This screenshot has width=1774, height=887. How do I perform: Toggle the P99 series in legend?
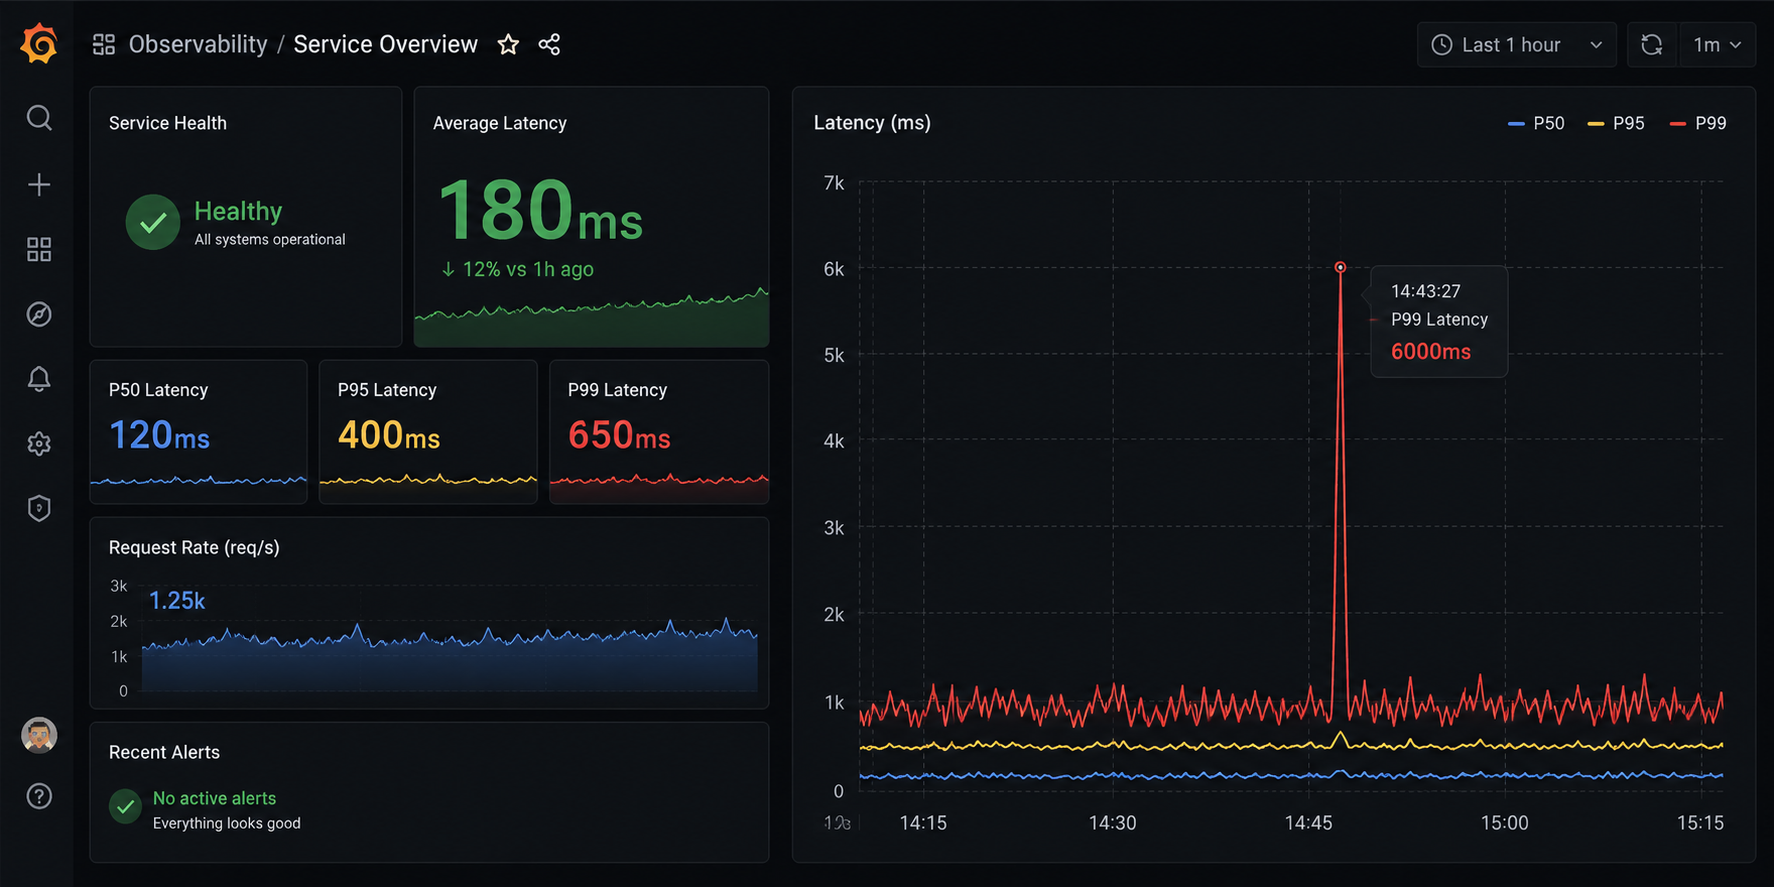pyautogui.click(x=1698, y=123)
